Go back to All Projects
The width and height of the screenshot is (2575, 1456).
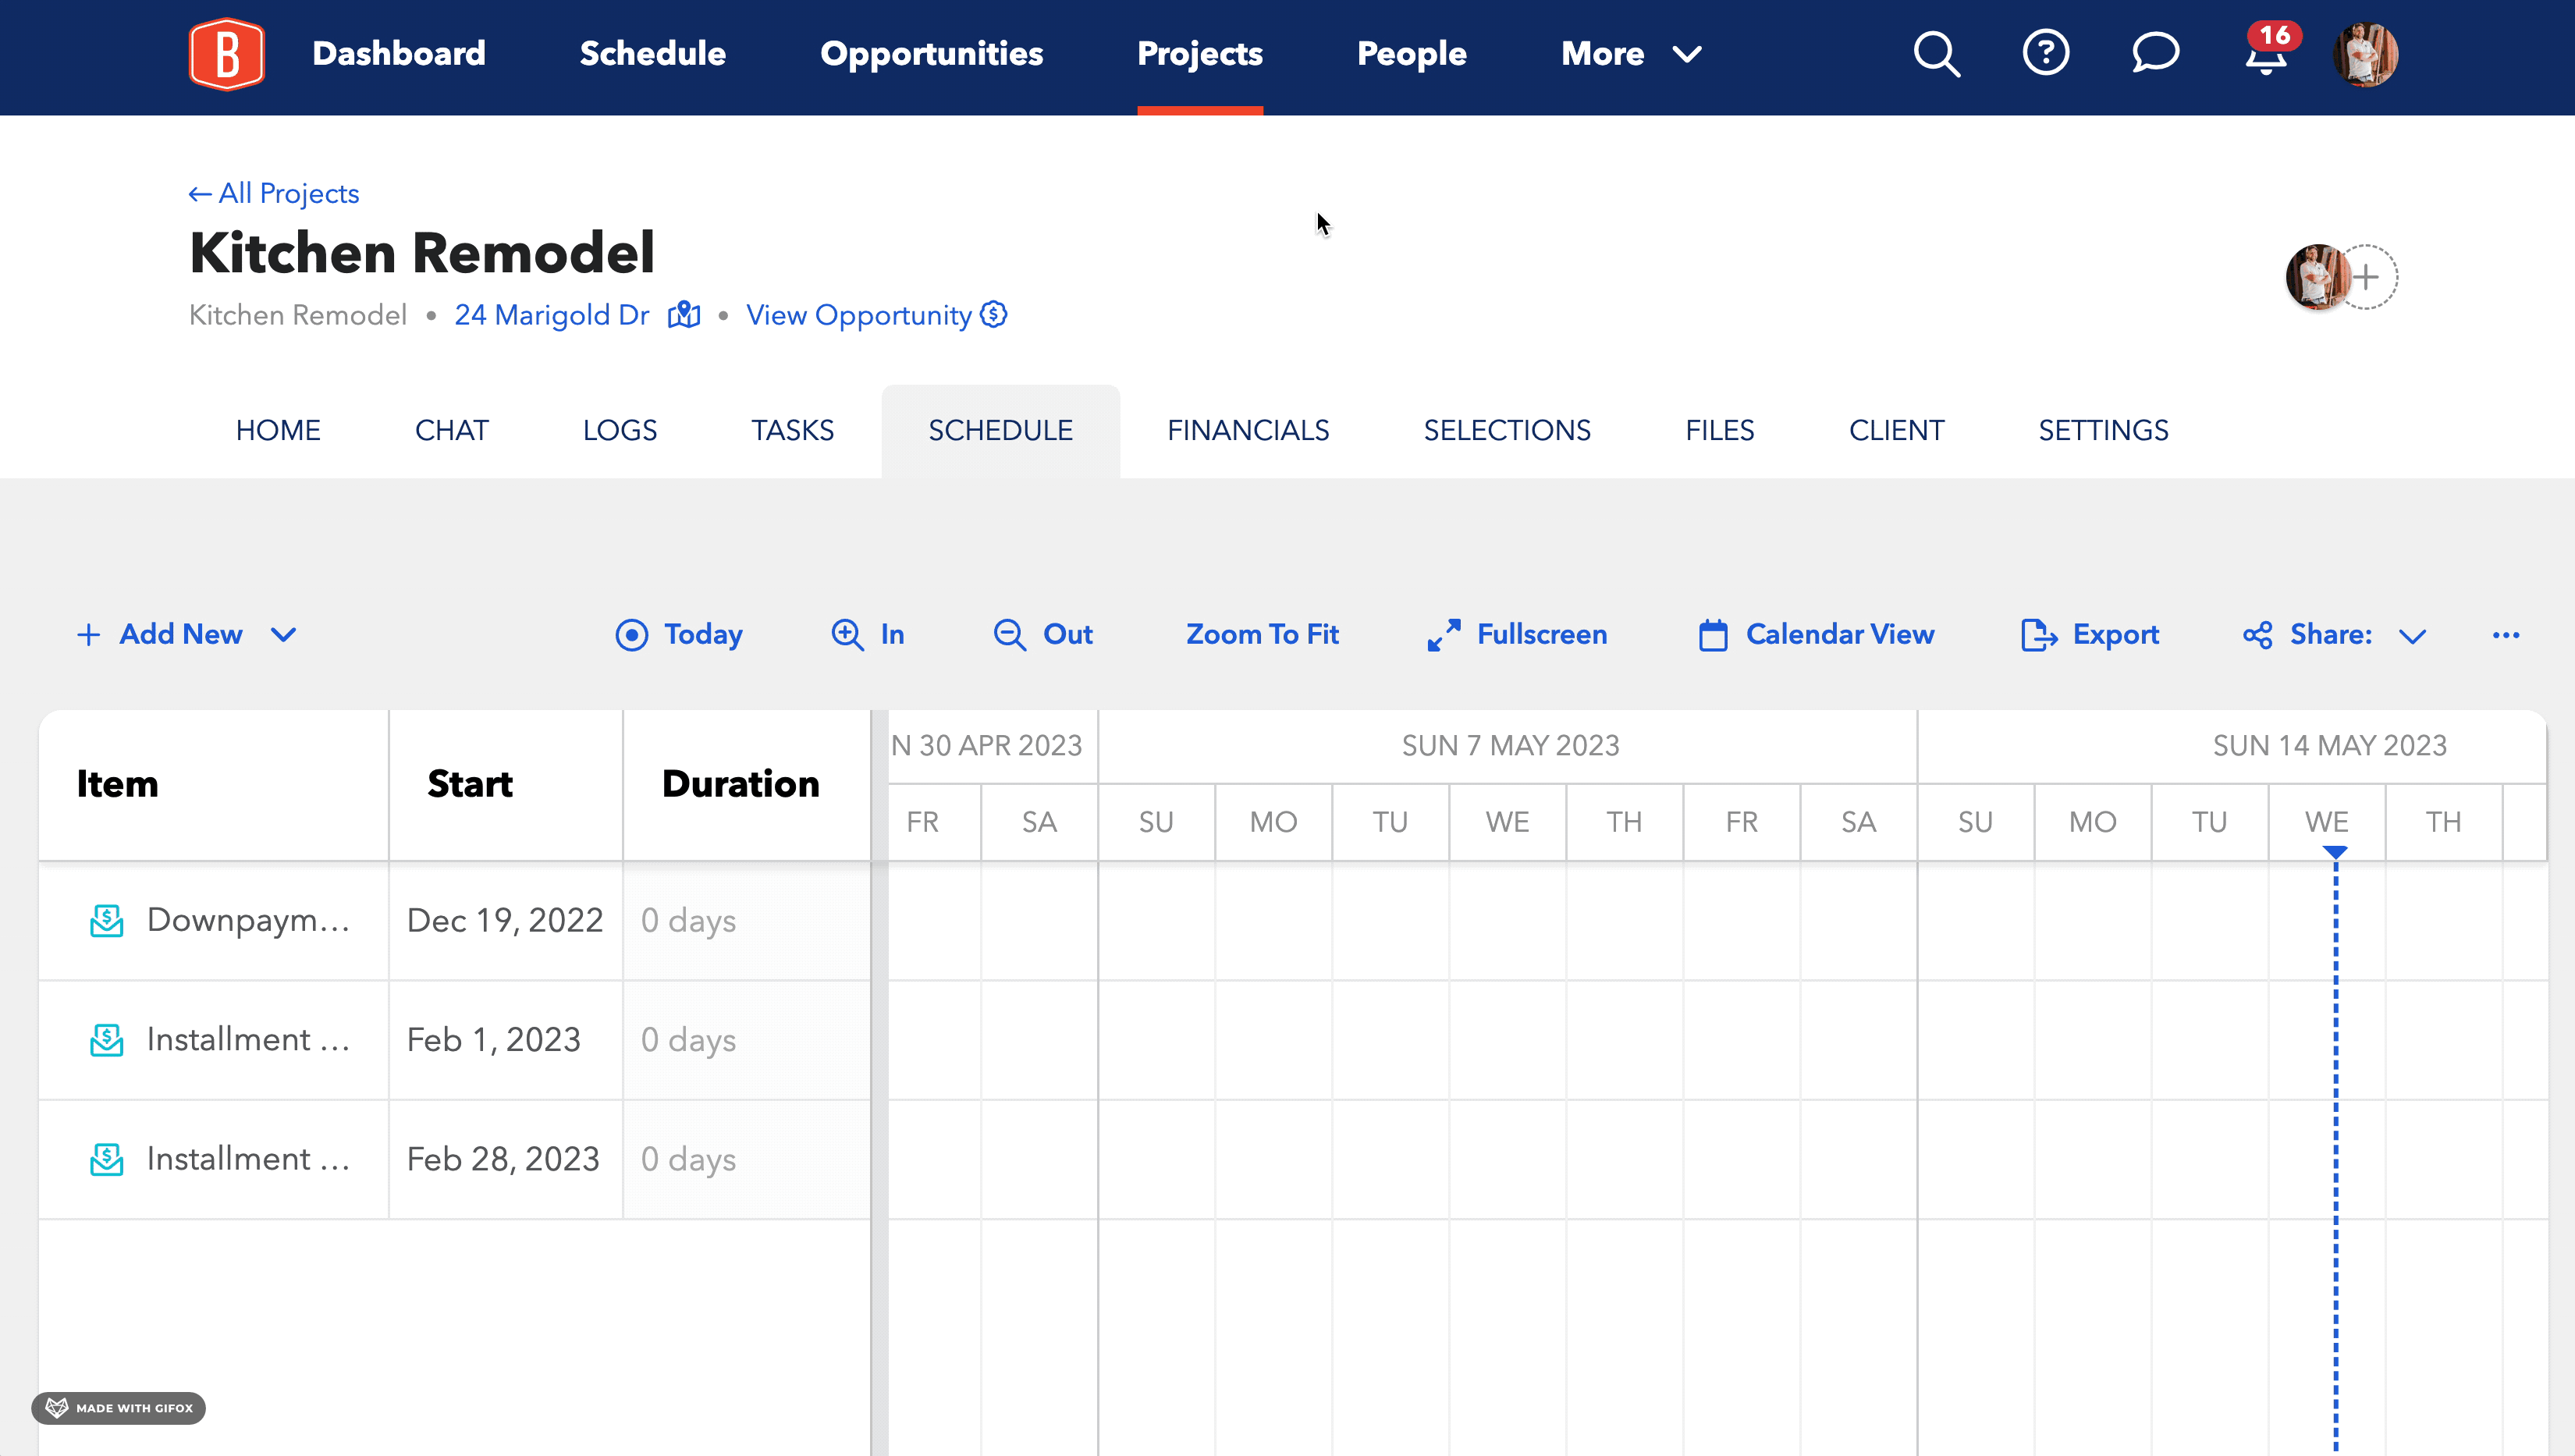273,193
